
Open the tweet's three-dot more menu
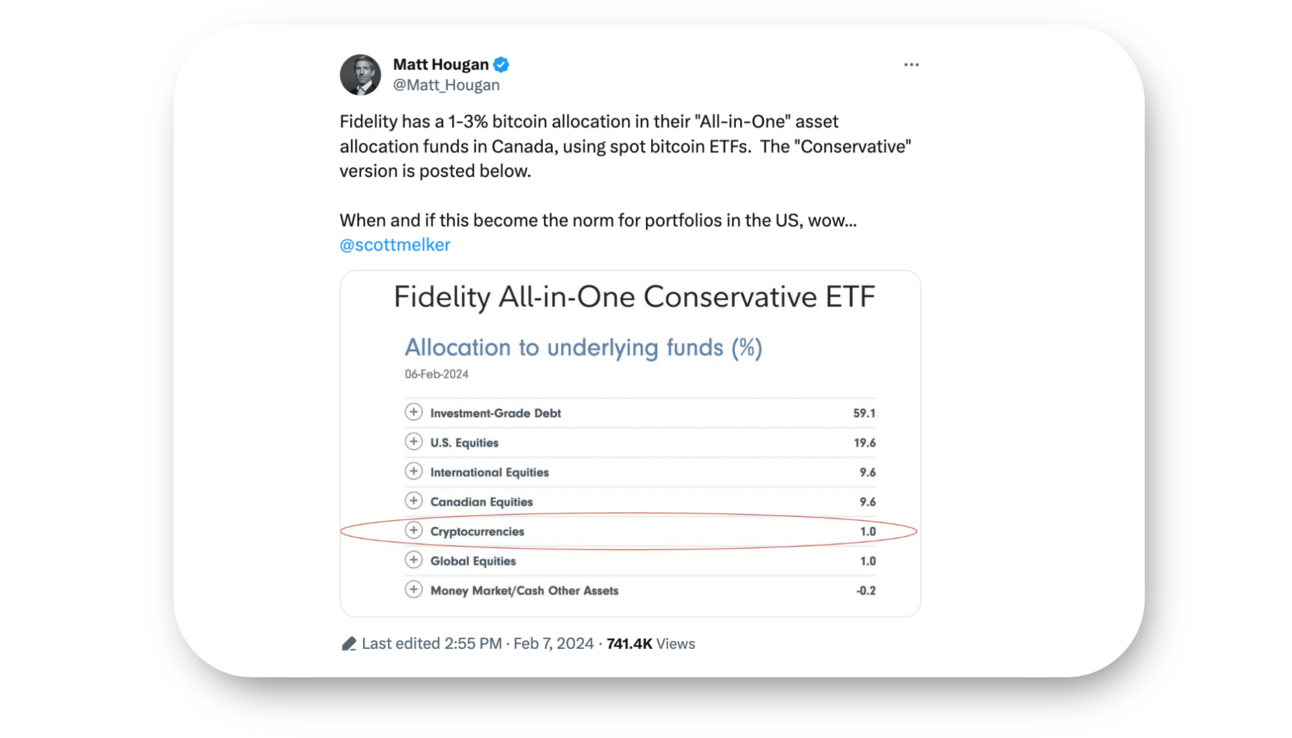[911, 64]
